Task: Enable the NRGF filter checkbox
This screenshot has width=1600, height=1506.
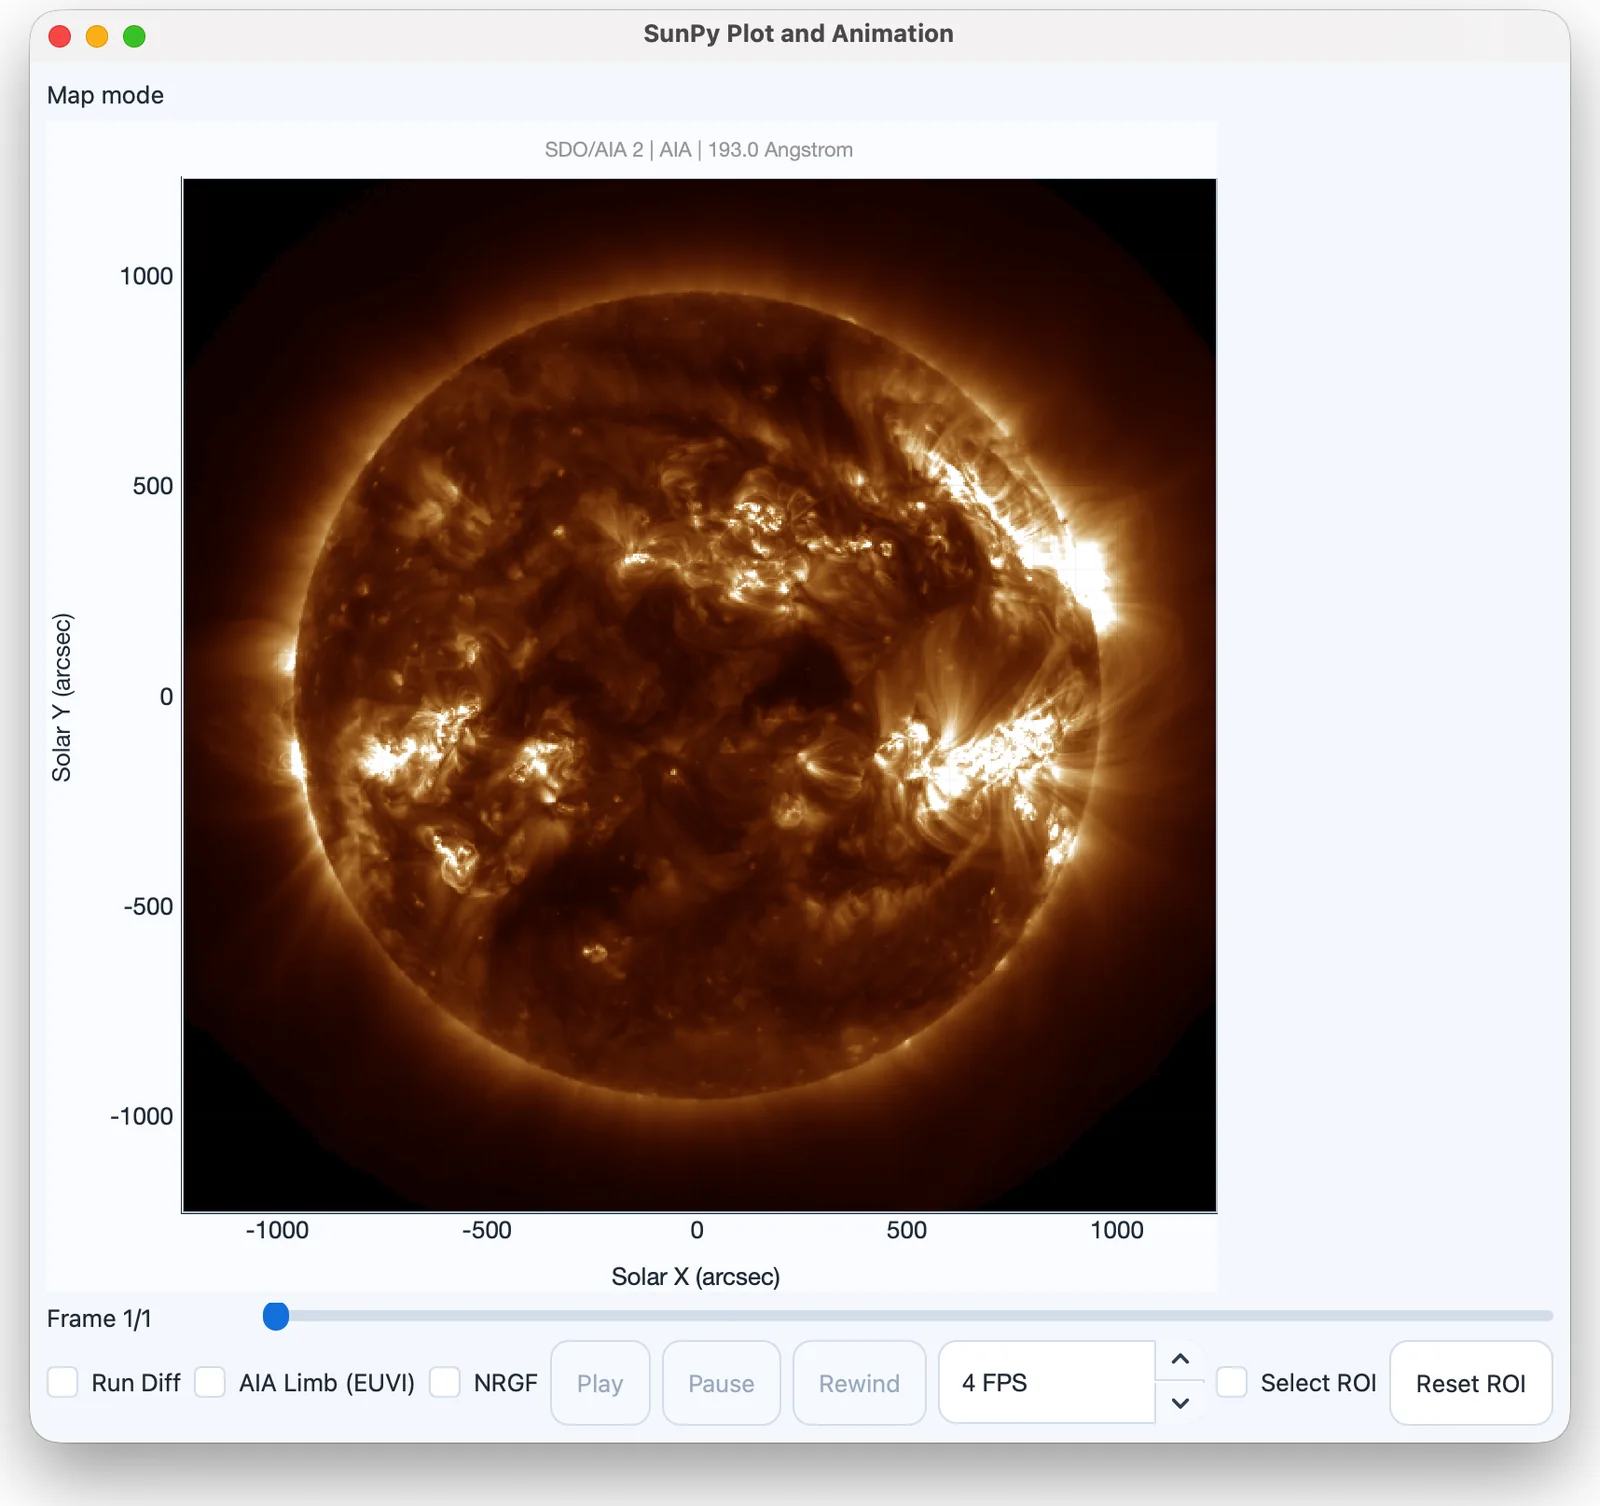Action: (x=445, y=1383)
